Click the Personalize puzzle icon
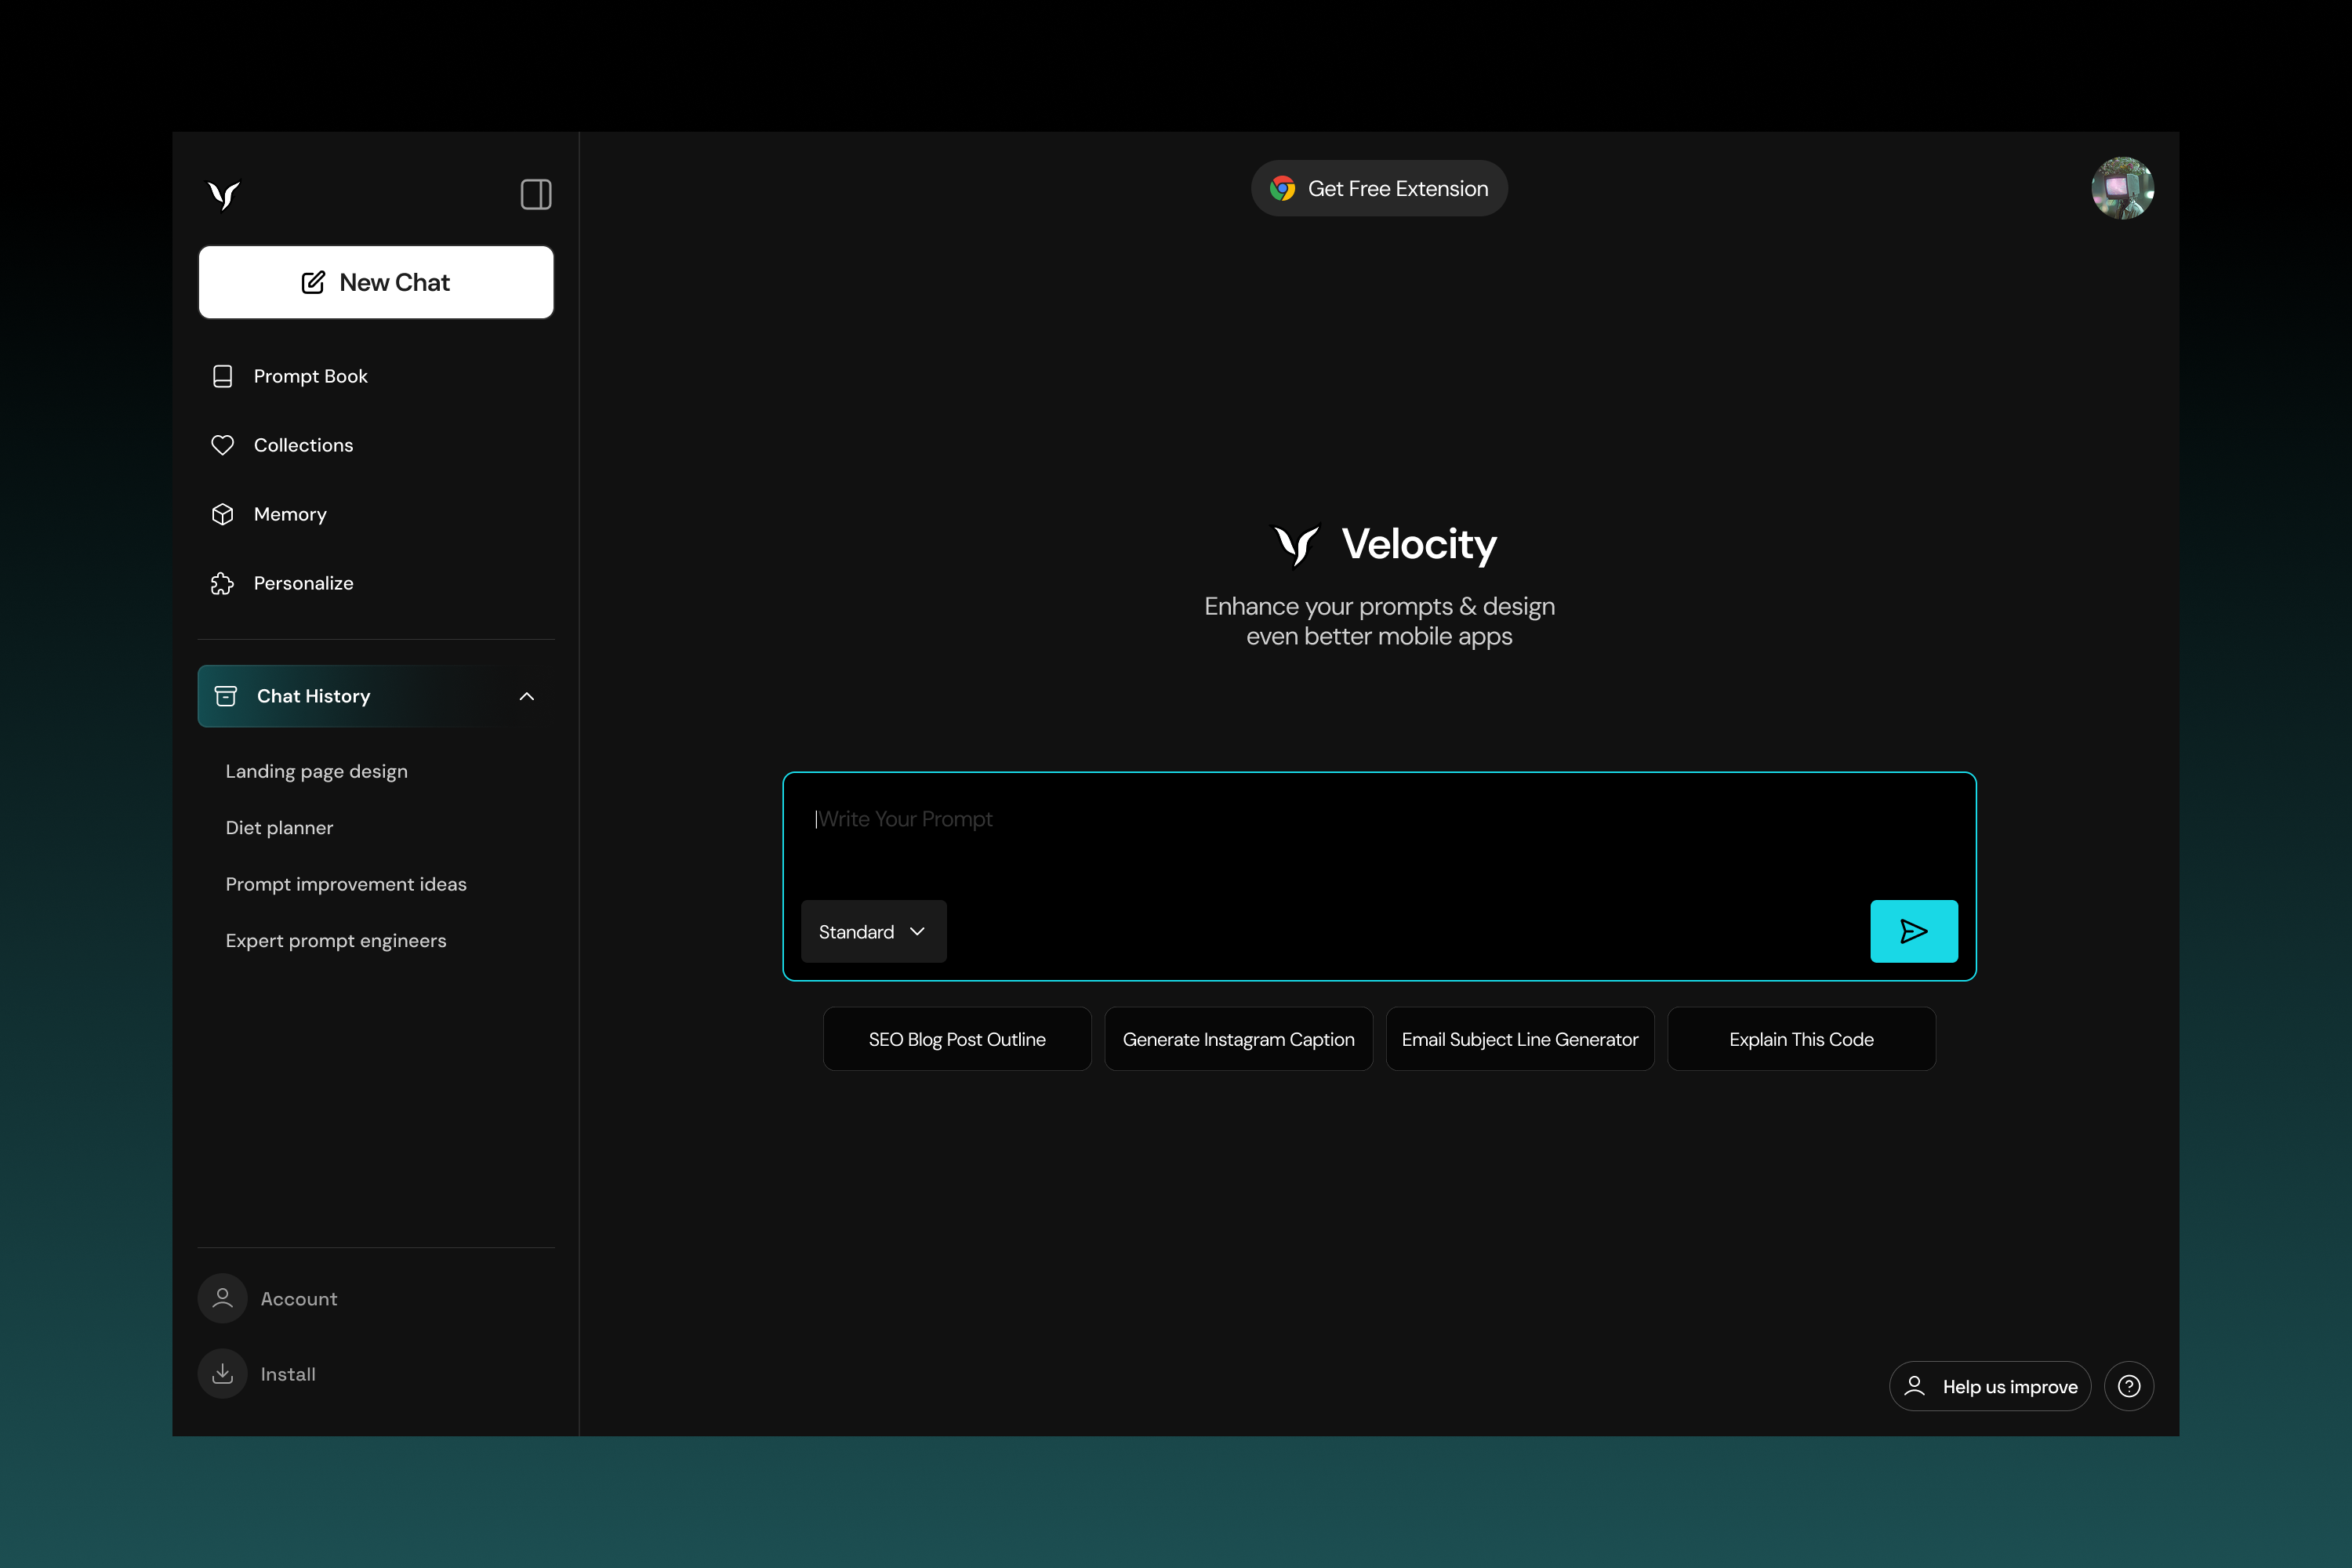 [x=223, y=583]
